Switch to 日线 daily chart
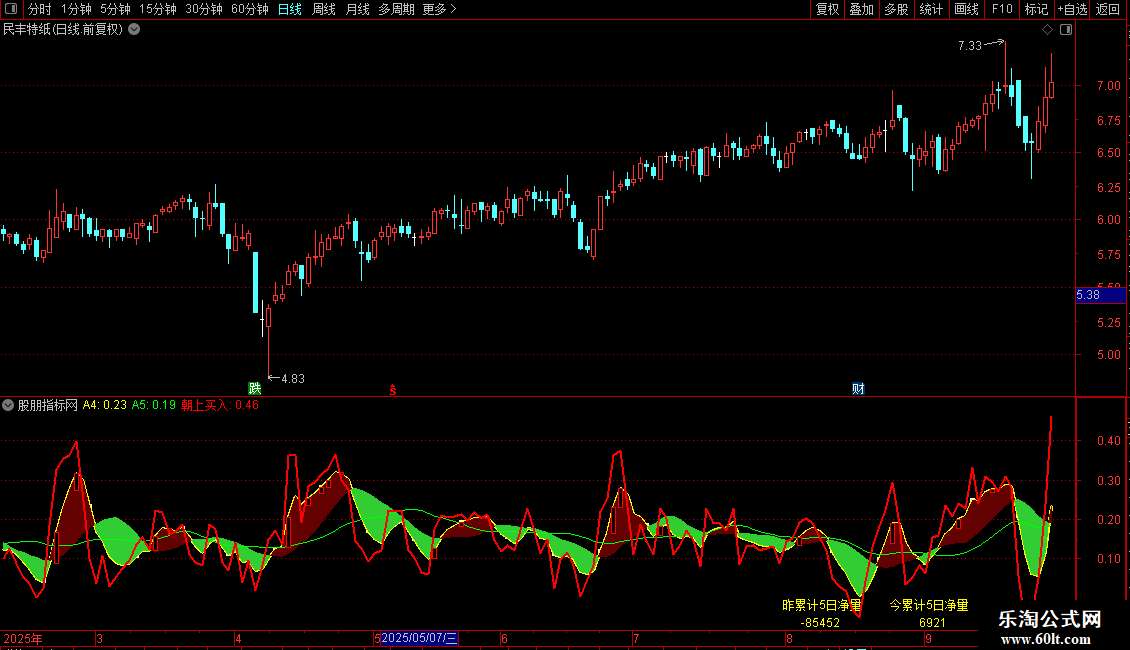The width and height of the screenshot is (1130, 650). 290,9
